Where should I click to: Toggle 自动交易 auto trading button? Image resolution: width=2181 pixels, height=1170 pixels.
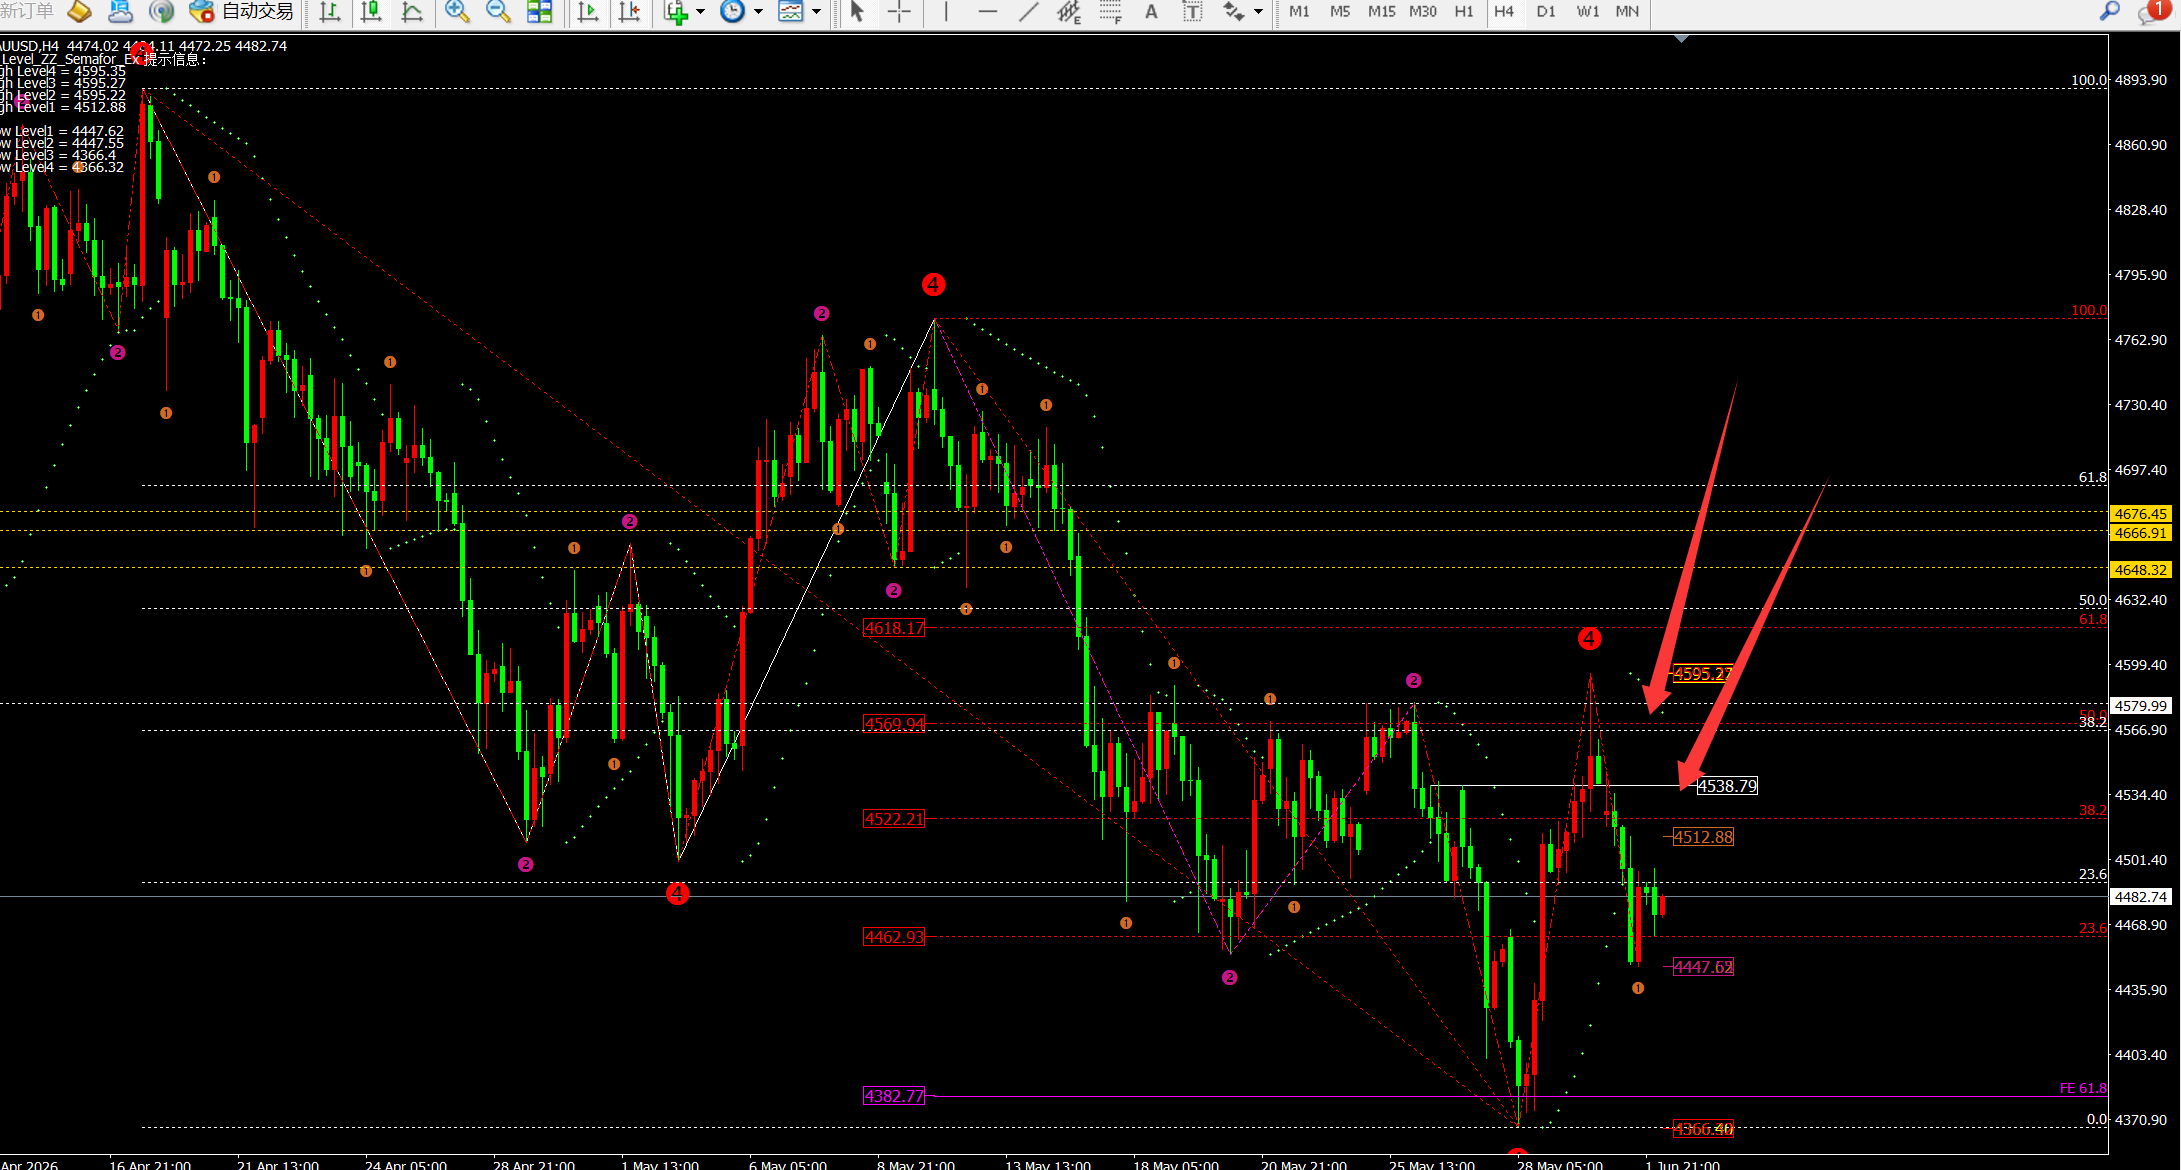tap(241, 12)
